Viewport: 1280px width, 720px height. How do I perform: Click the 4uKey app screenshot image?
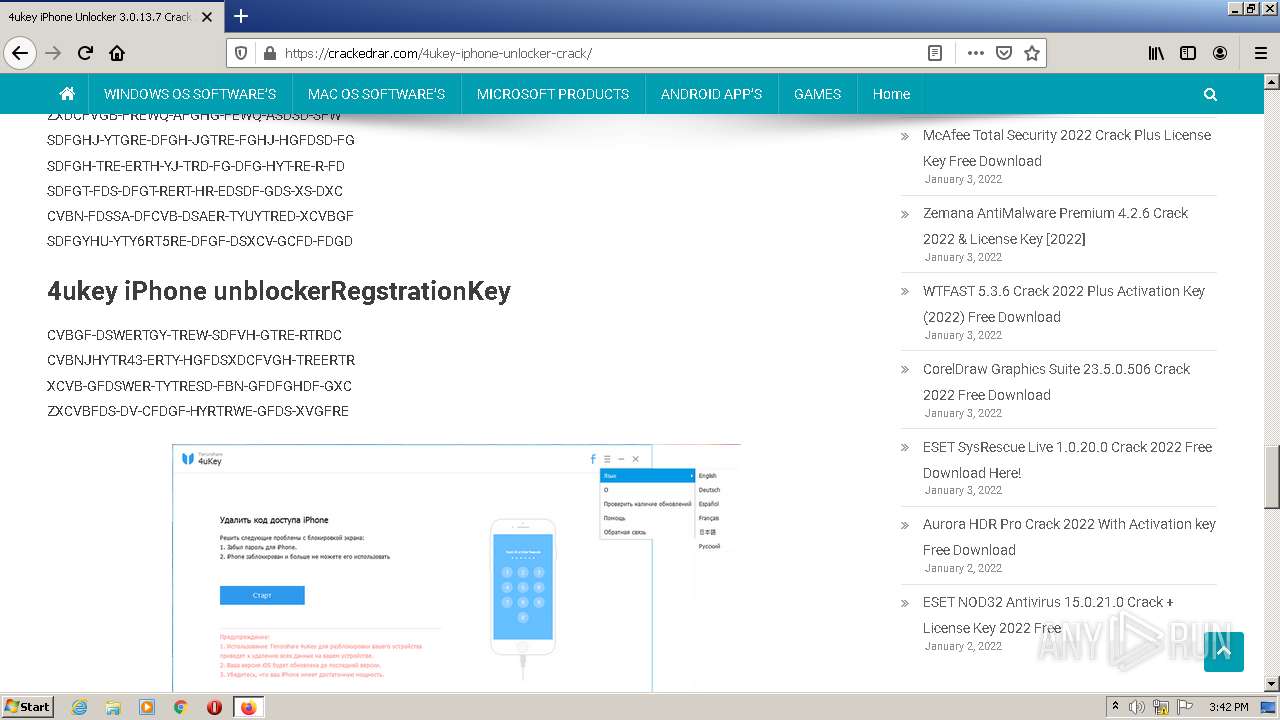(456, 568)
